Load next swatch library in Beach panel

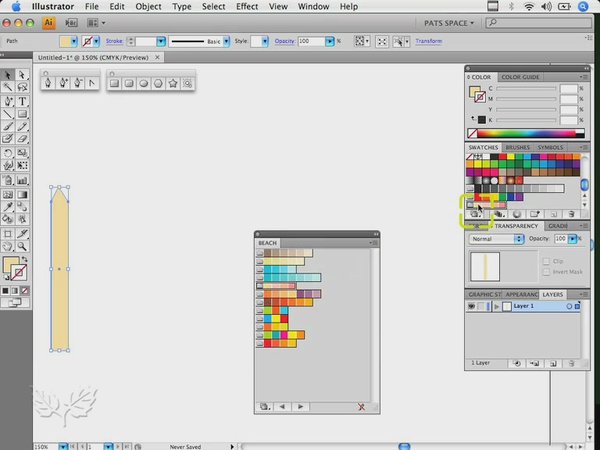pyautogui.click(x=301, y=407)
